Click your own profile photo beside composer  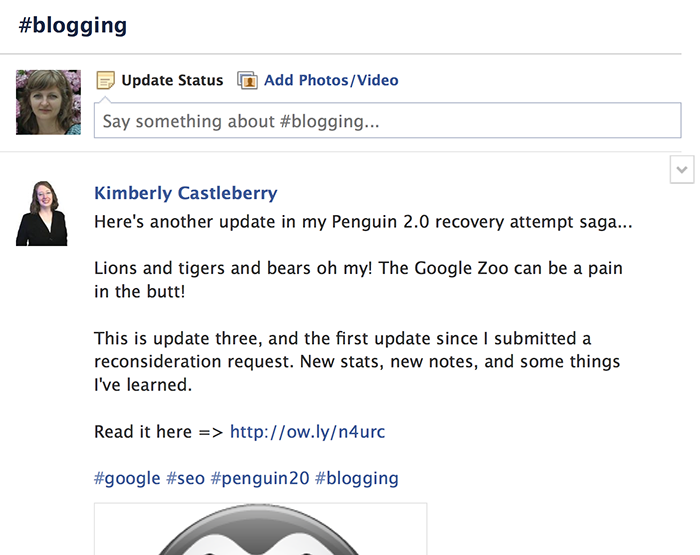point(48,102)
